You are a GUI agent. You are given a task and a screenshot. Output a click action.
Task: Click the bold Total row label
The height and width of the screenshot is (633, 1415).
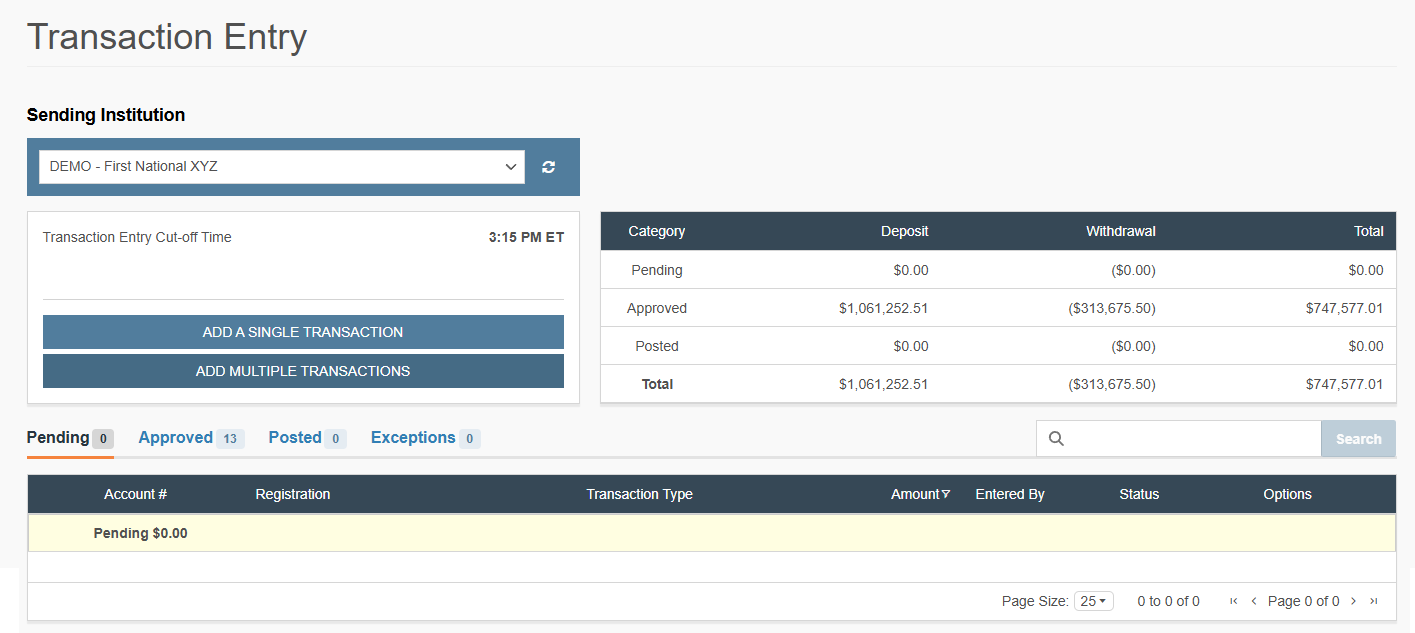pyautogui.click(x=657, y=384)
